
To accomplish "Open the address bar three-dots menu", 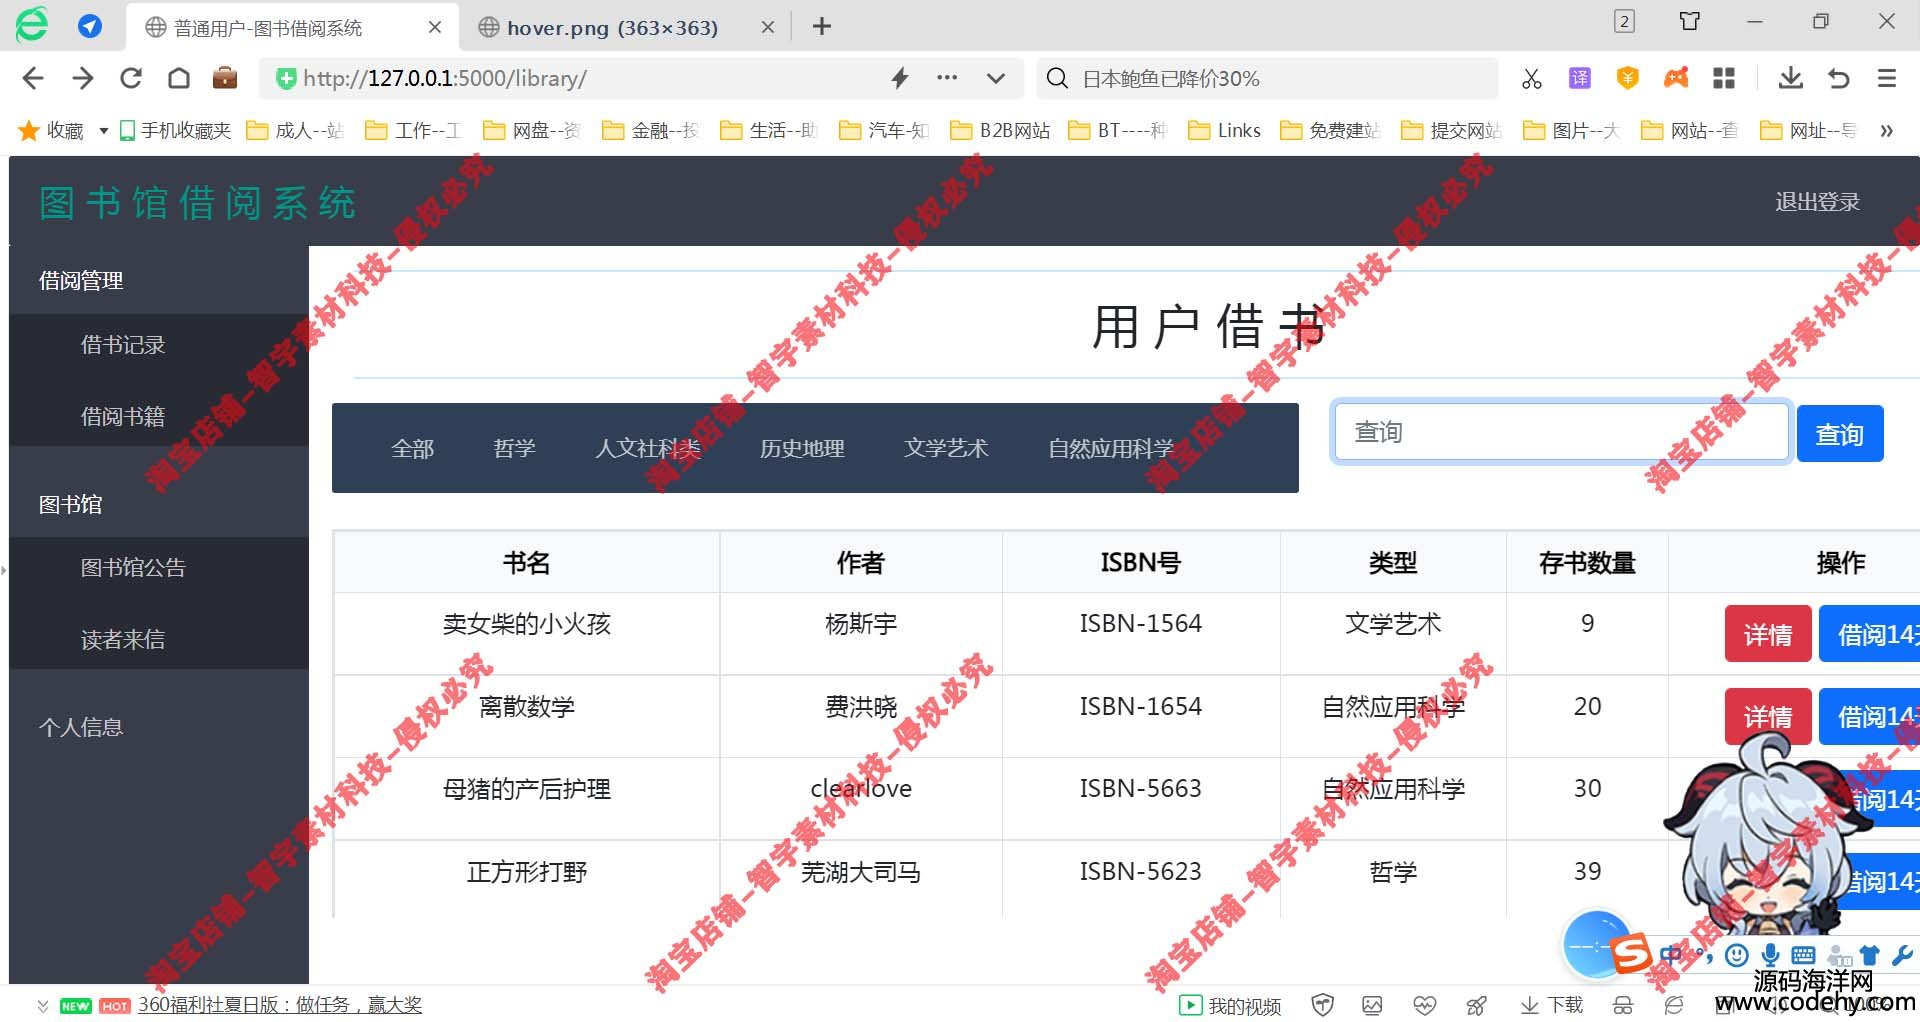I will click(946, 78).
